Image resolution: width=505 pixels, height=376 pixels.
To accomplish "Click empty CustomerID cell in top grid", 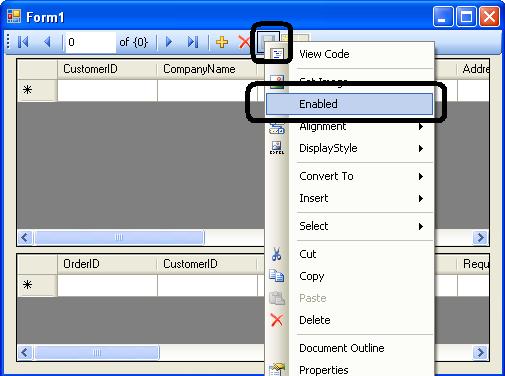I will point(107,90).
